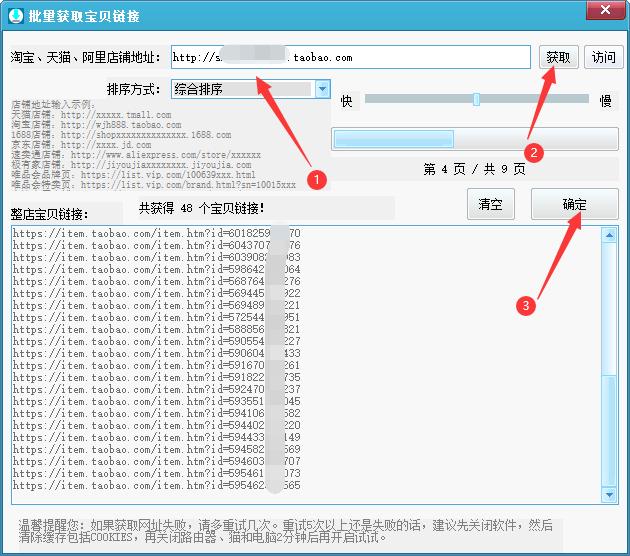Select link row starting id=594106
This screenshot has height=556, width=630.
coord(156,413)
